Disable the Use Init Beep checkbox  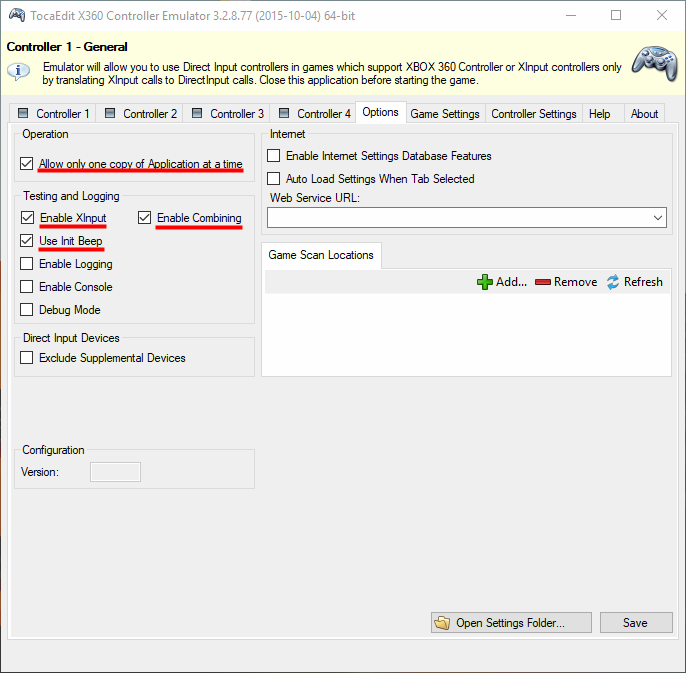click(27, 241)
